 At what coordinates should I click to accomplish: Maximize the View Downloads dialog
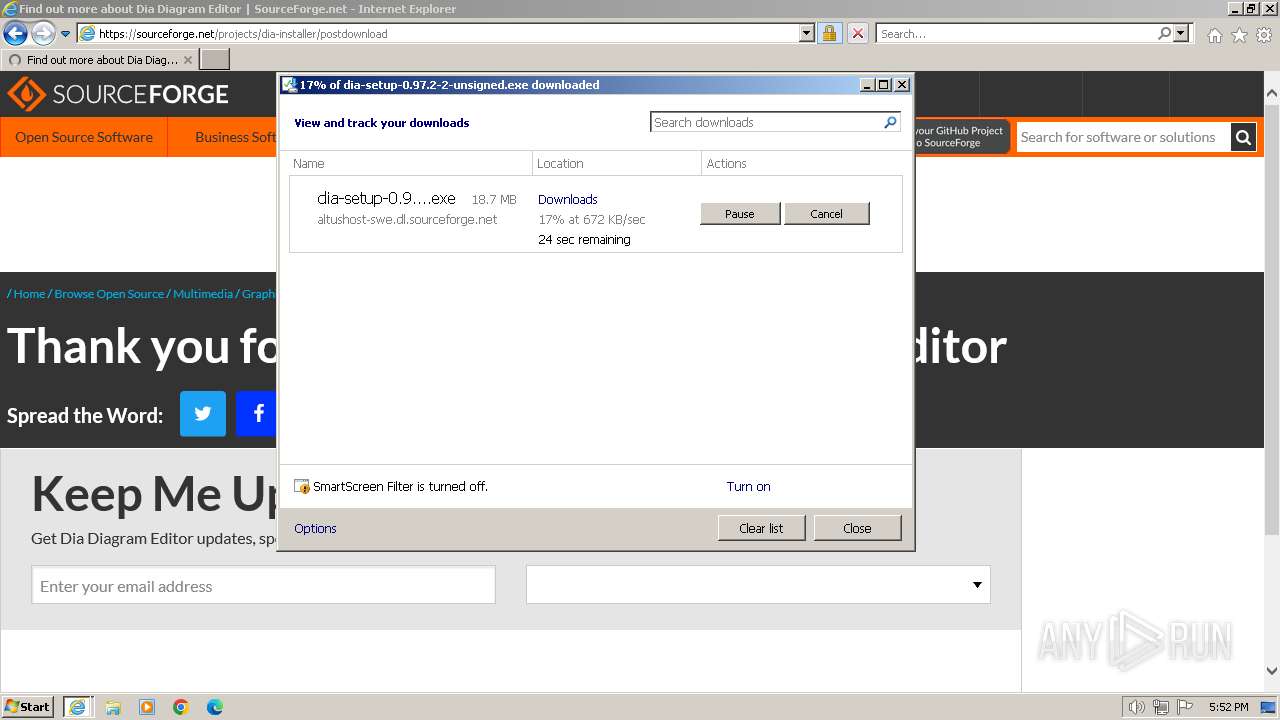click(x=884, y=85)
